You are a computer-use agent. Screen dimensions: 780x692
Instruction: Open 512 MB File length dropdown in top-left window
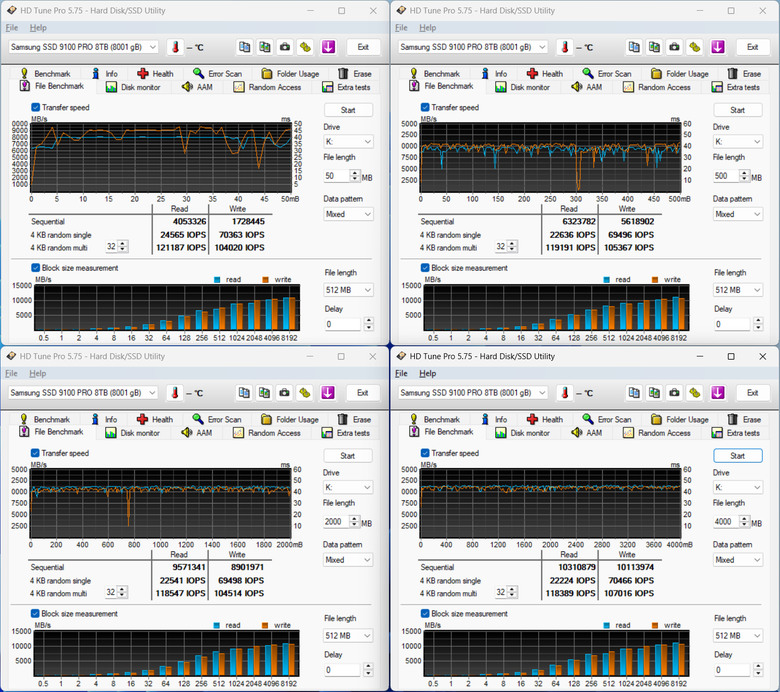[348, 290]
